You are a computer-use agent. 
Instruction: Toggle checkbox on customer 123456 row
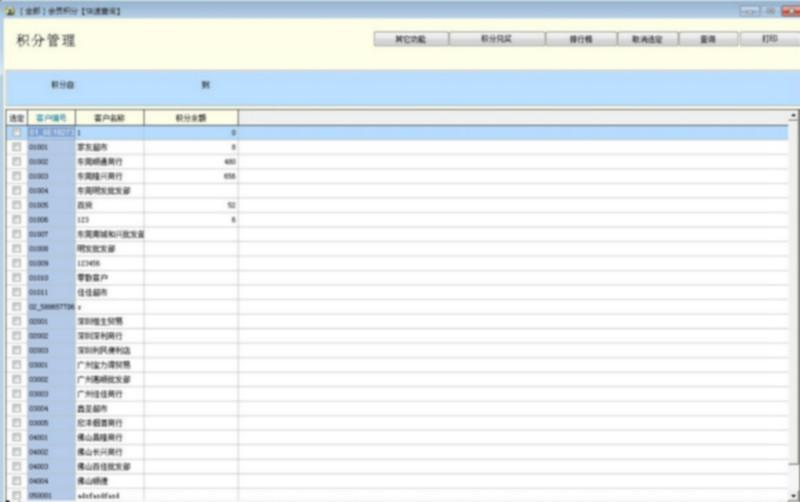(16, 263)
